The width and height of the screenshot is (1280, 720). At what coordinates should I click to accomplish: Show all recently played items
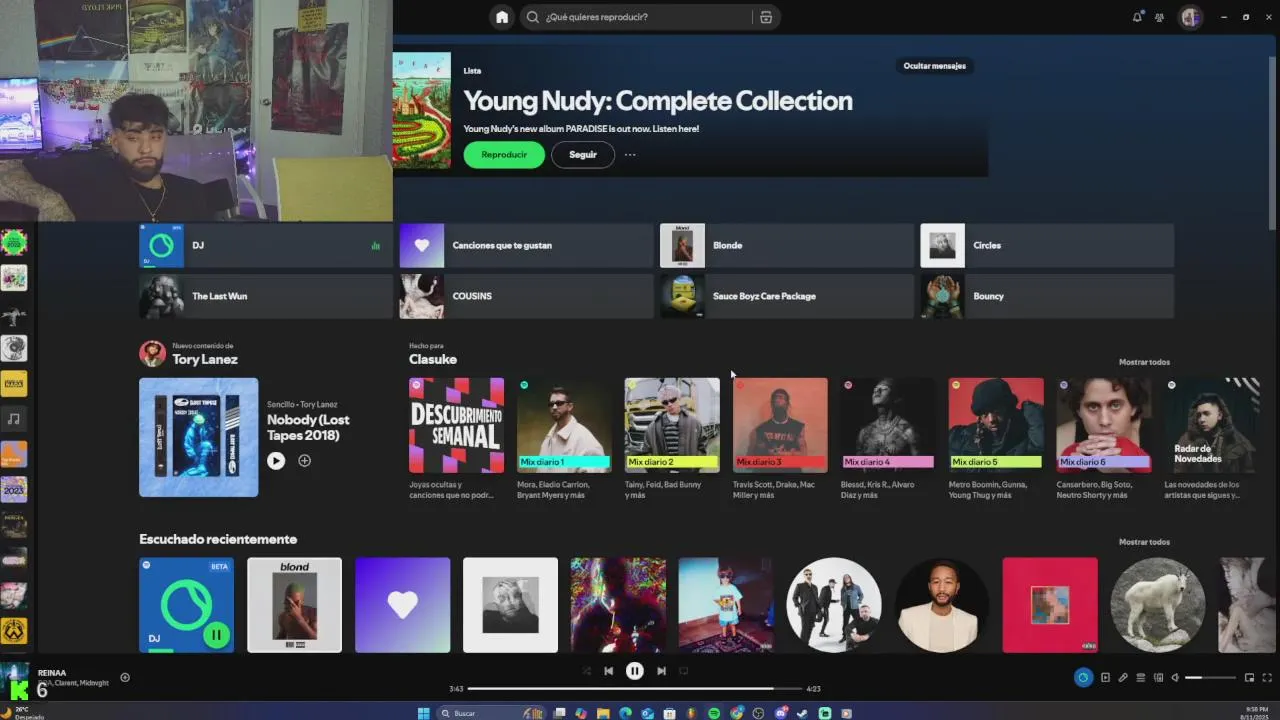(1144, 542)
